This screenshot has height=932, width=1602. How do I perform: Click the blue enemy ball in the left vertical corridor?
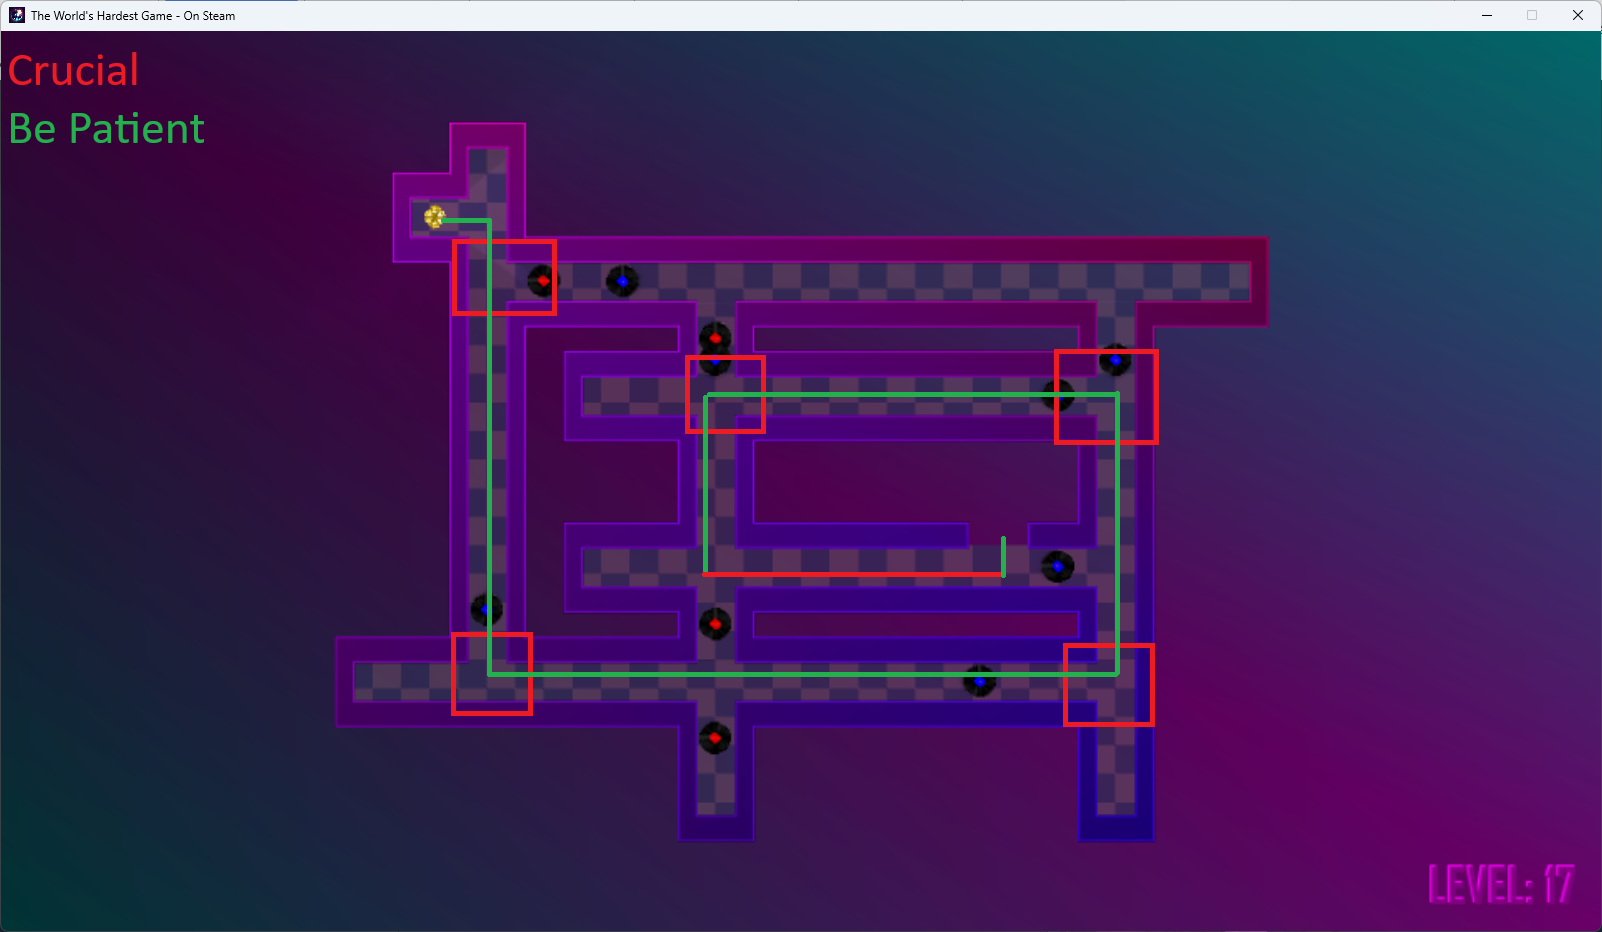tap(487, 609)
